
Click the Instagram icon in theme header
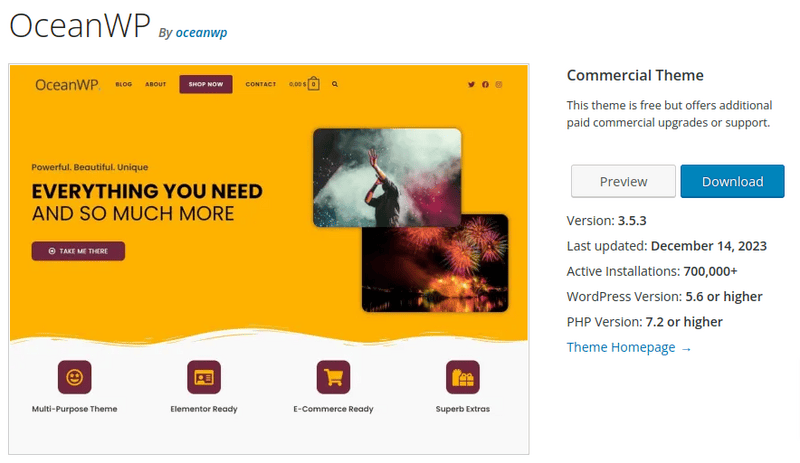pos(499,85)
